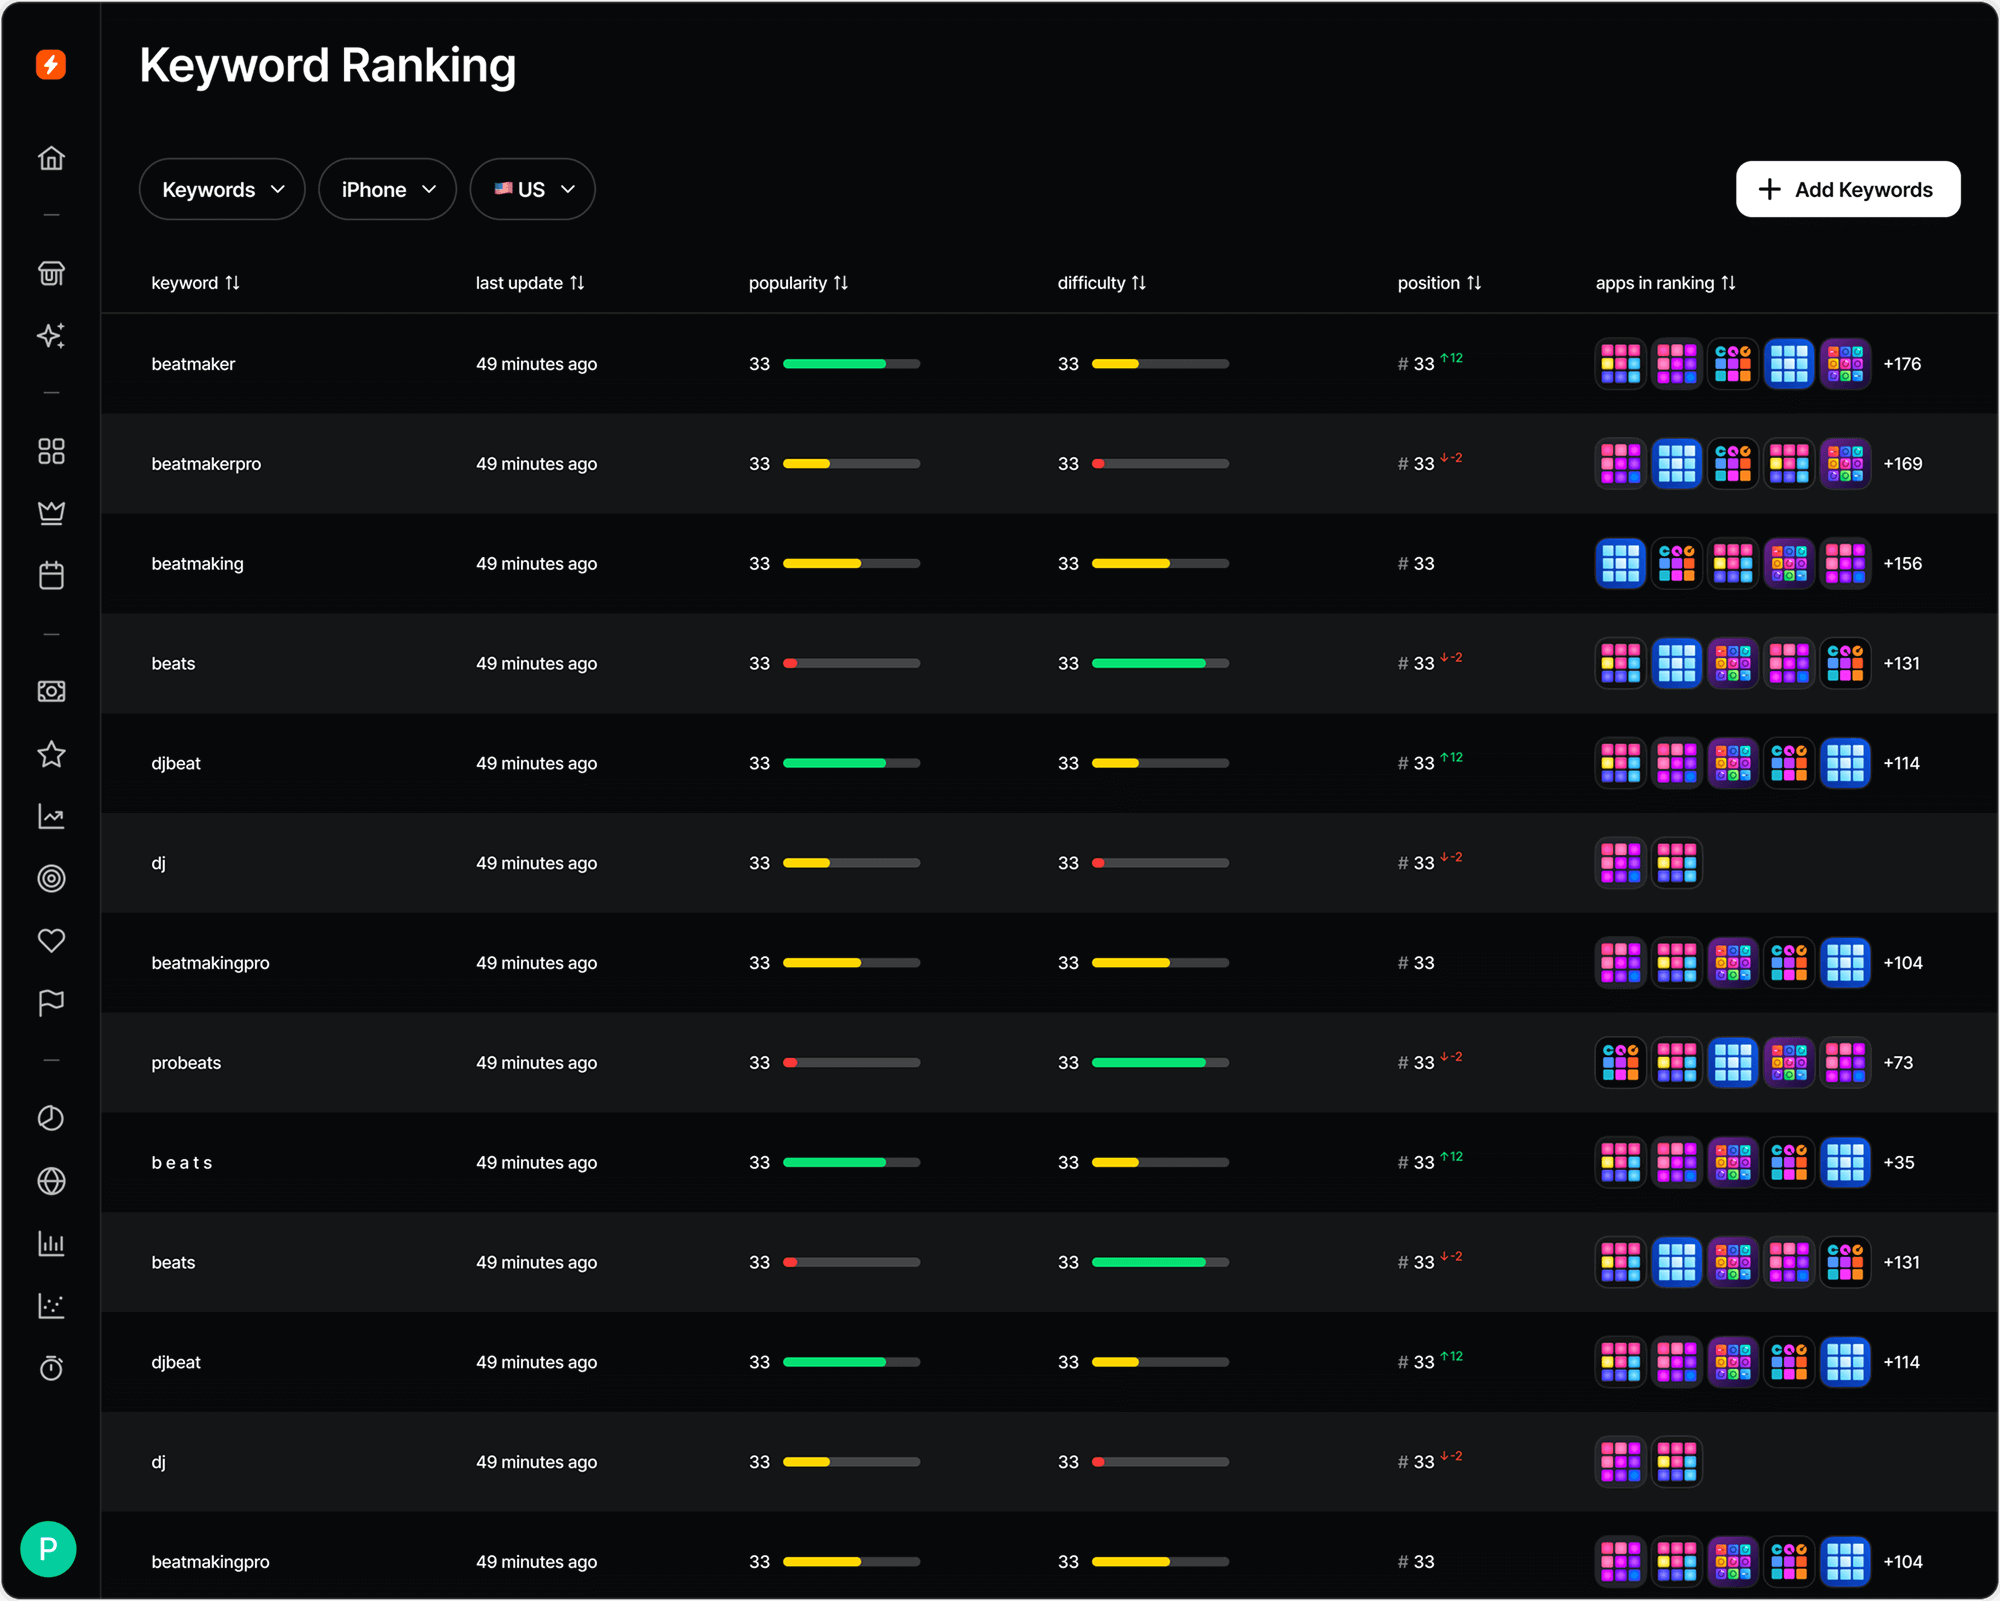Click the stopwatch icon in the sidebar
Screen dimensions: 2000x1601
(51, 1368)
